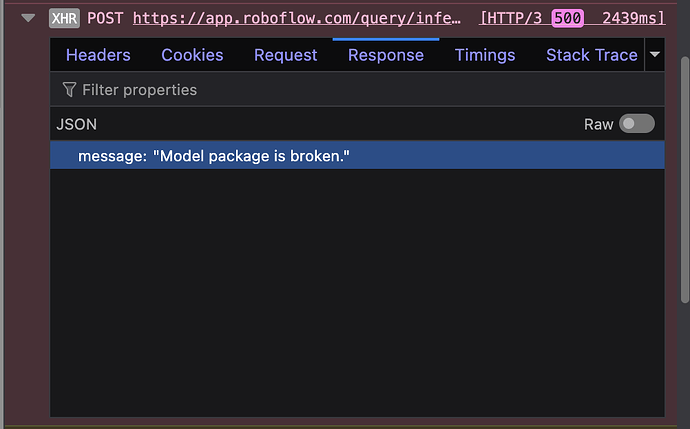Toggle the Raw response switch
Screen dimensions: 690x429
(x=637, y=124)
